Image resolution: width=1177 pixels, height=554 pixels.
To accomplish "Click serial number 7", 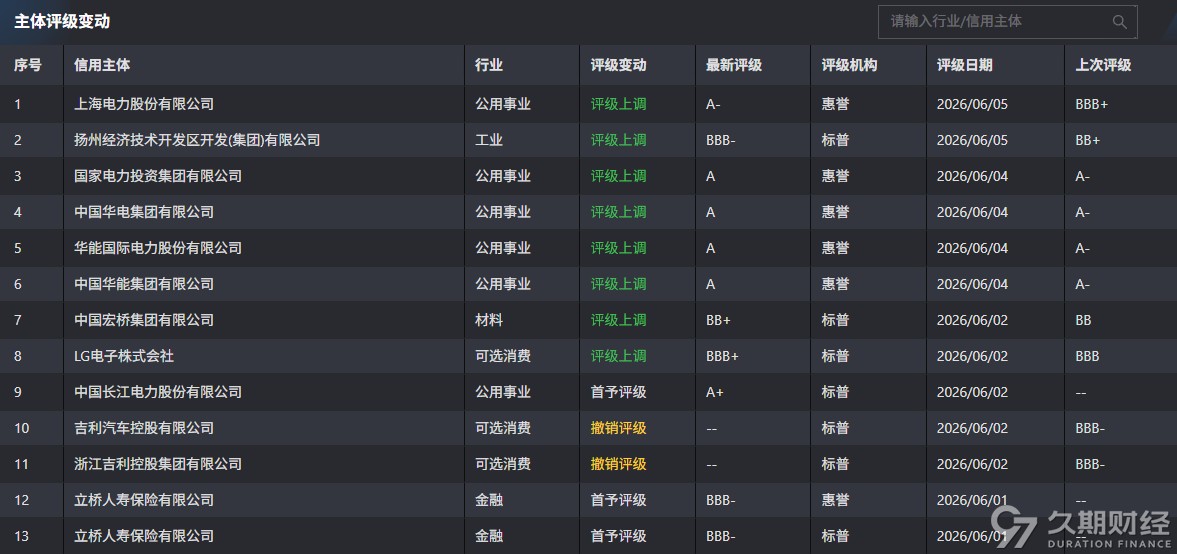I will pyautogui.click(x=18, y=321).
